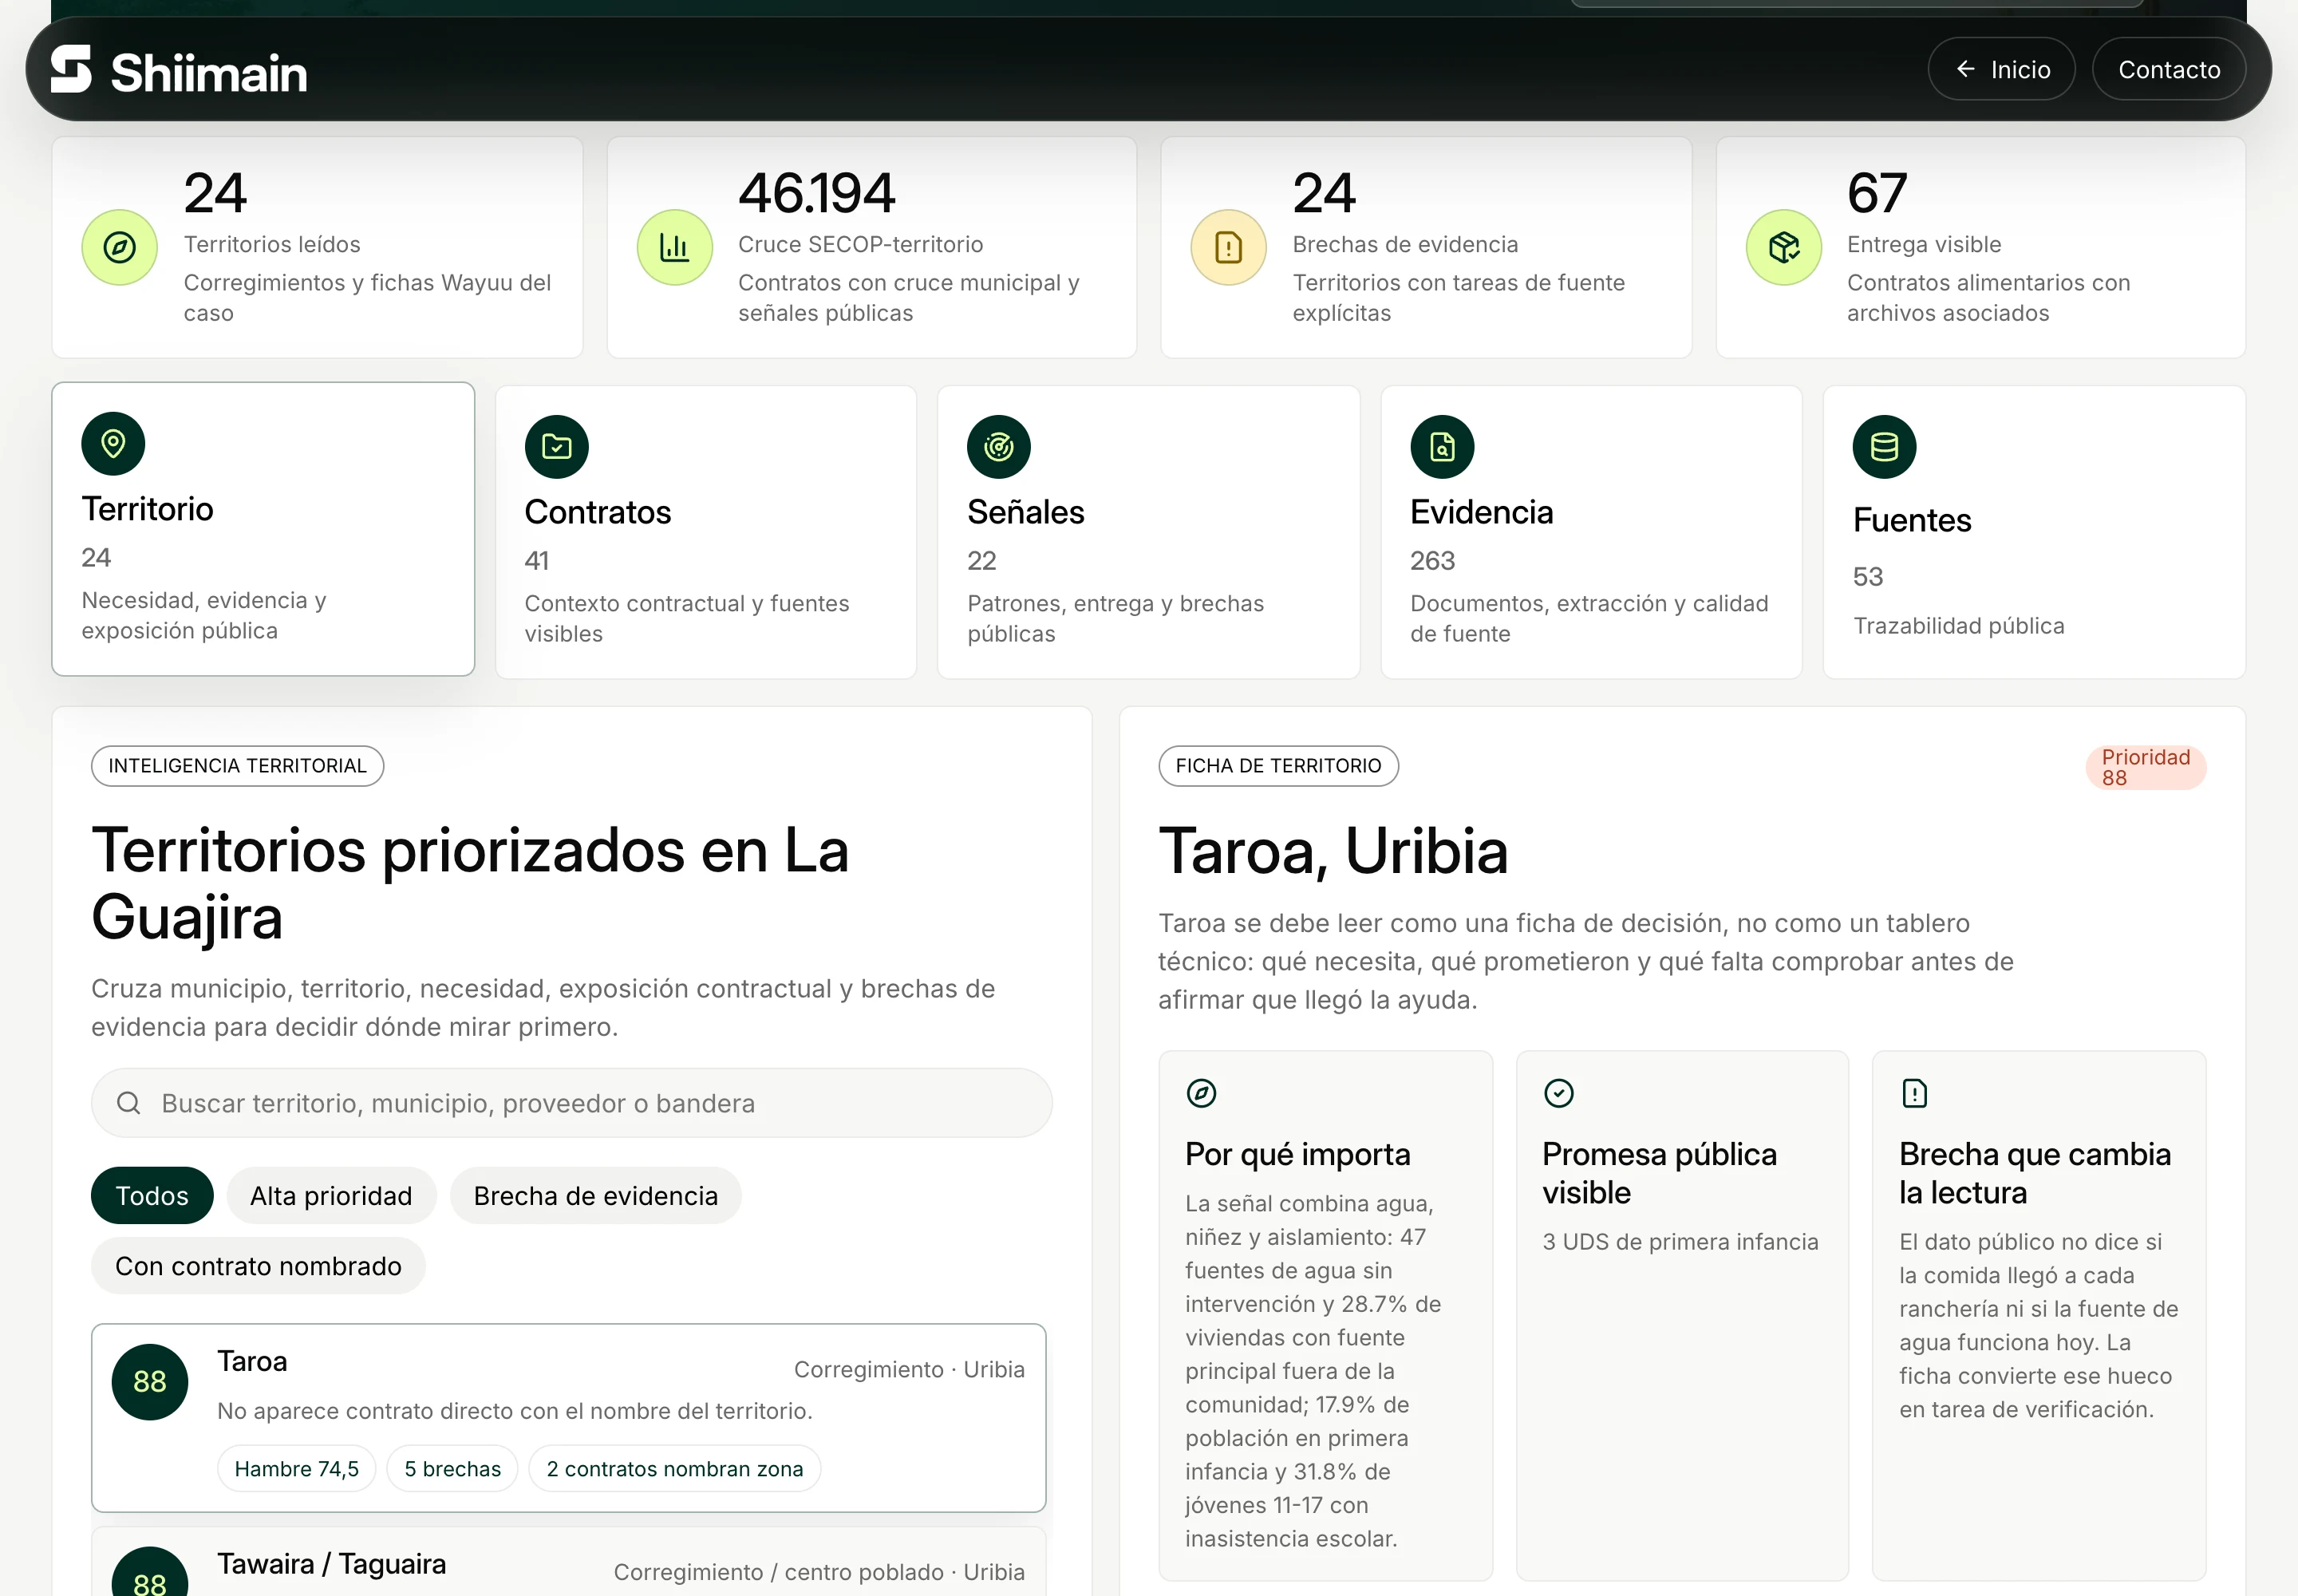Open the Señales tab
This screenshot has width=2298, height=1596.
click(x=1148, y=532)
